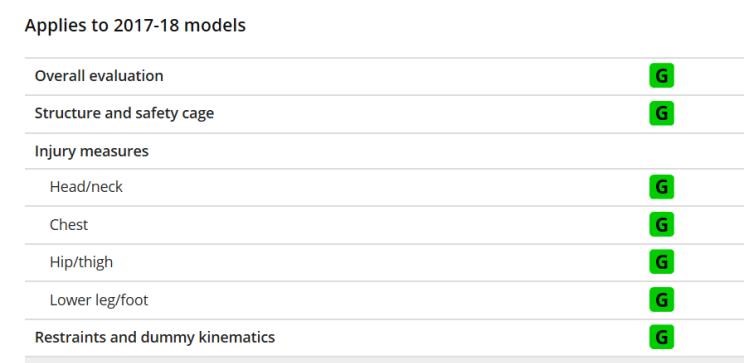Click the Chest green G rating badge

[661, 224]
